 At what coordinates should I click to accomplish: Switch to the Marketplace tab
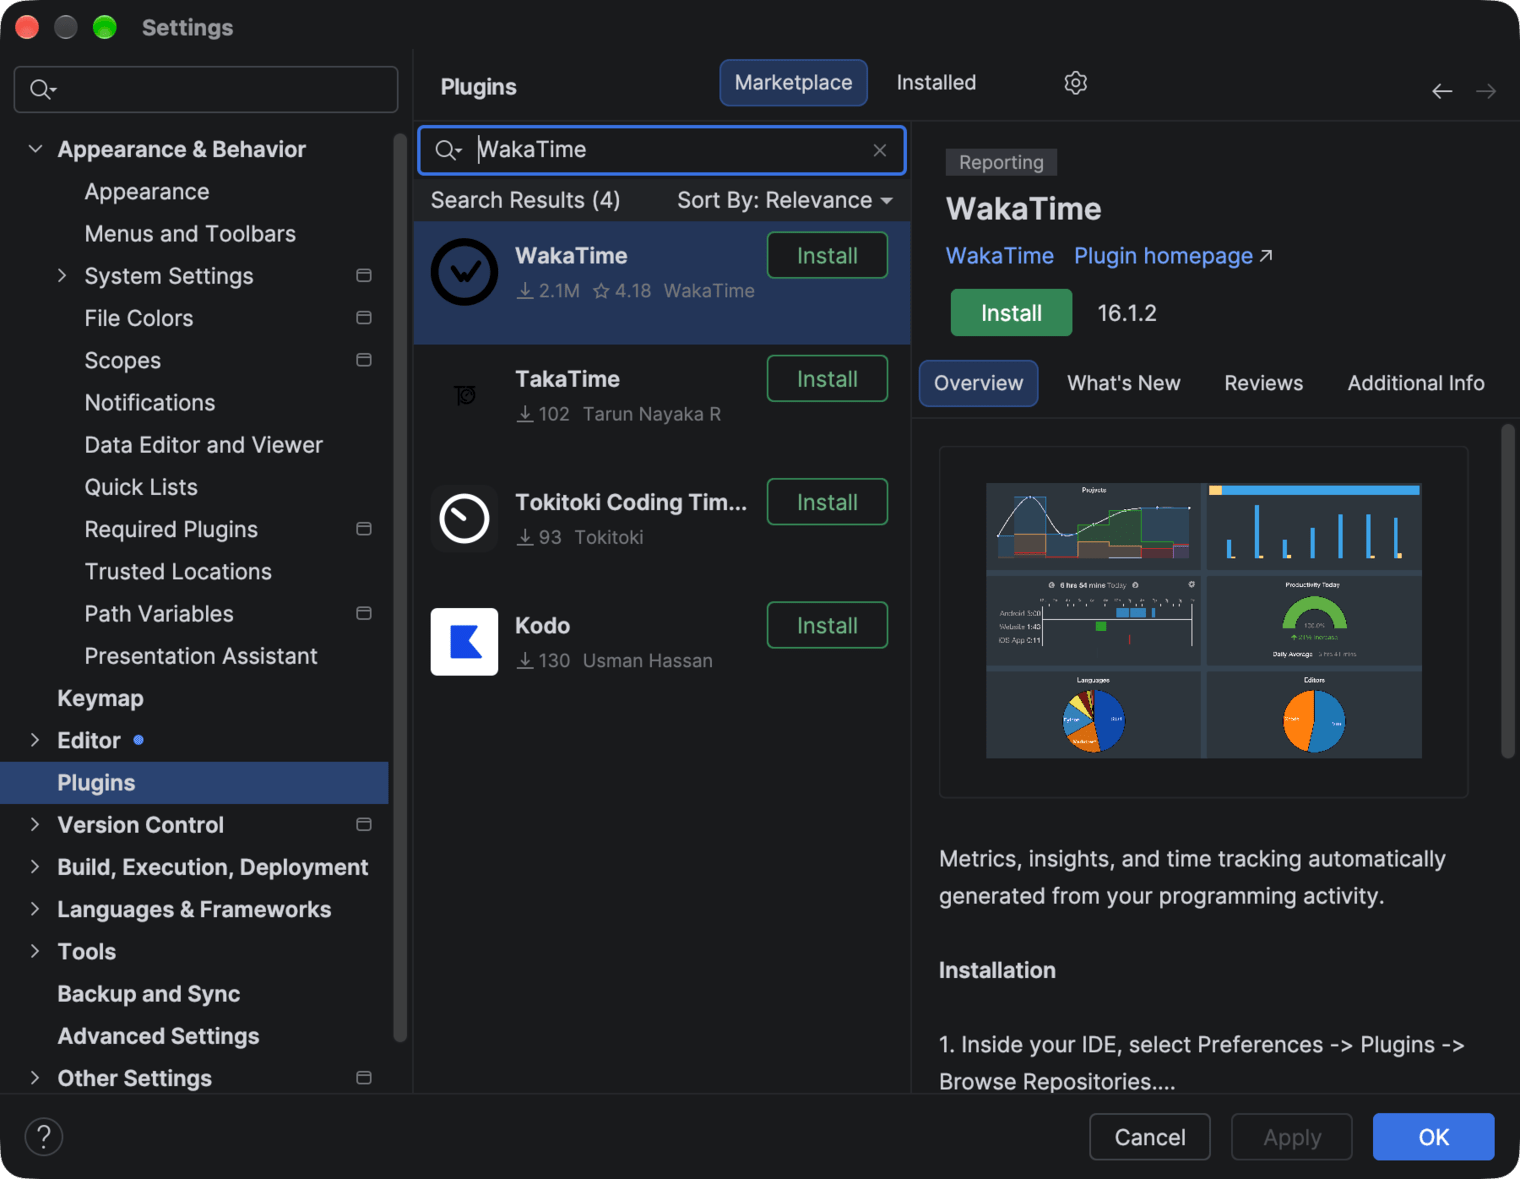click(x=794, y=83)
